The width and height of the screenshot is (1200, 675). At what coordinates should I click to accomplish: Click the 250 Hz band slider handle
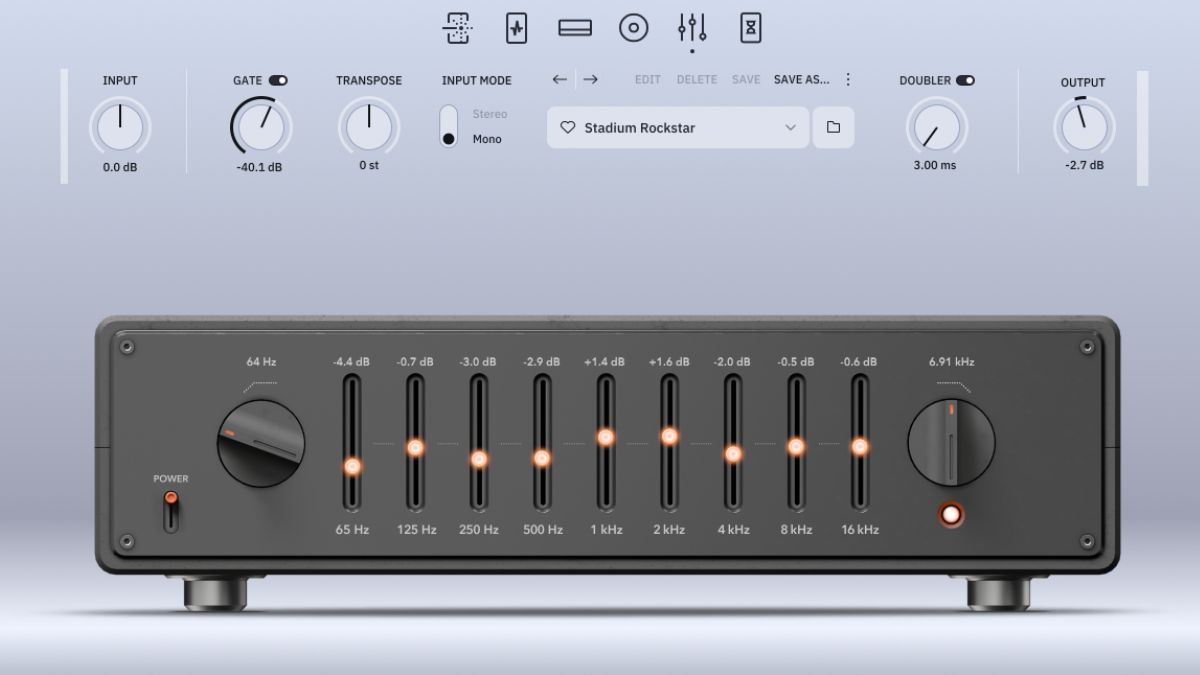479,459
